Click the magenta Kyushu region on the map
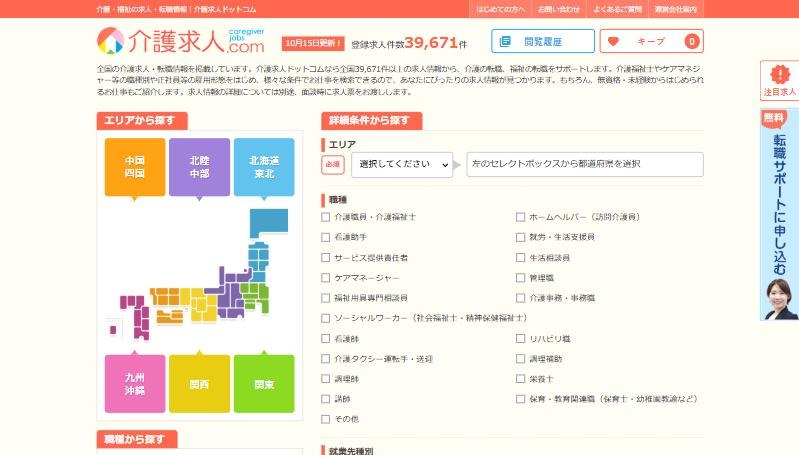This screenshot has width=799, height=455. coord(137,317)
